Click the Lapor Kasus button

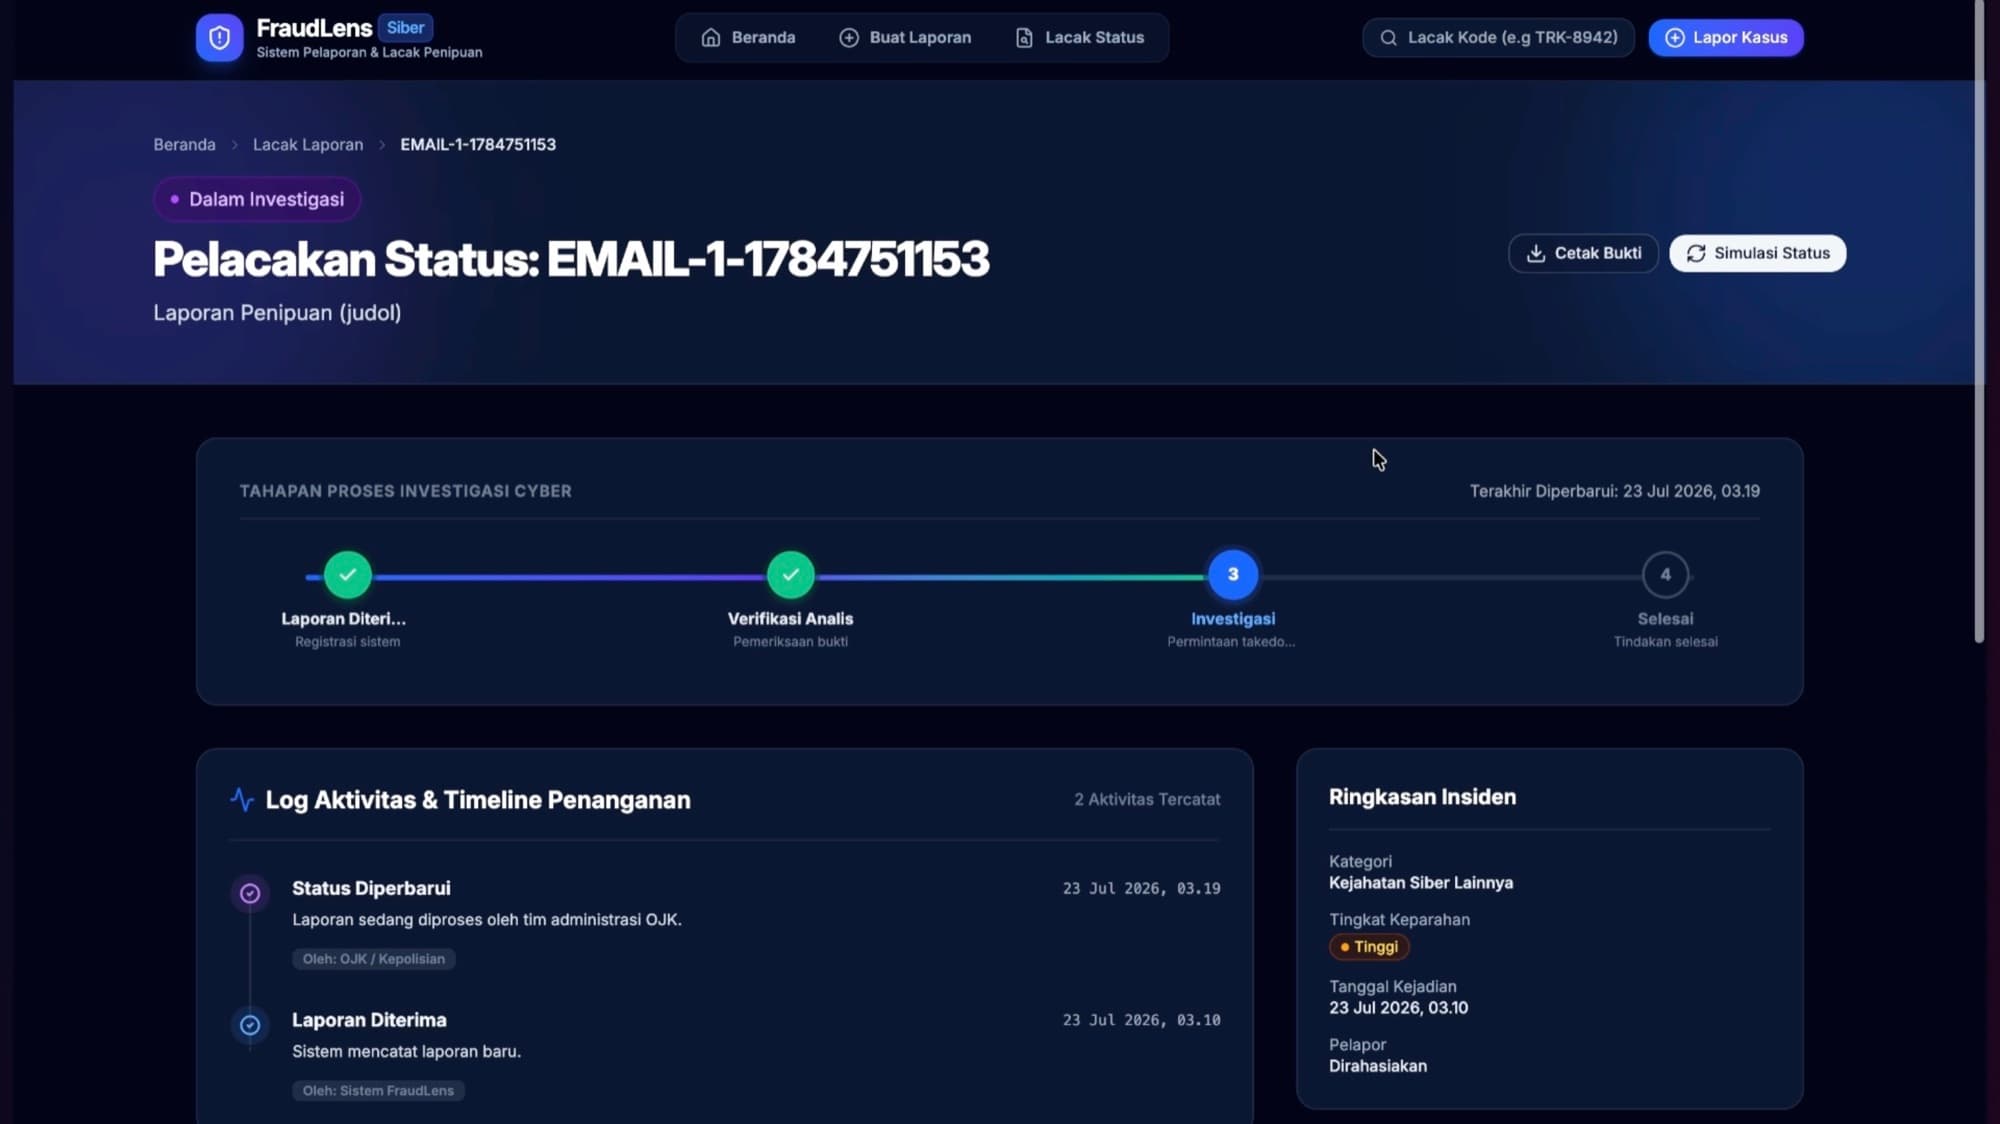pyautogui.click(x=1726, y=38)
